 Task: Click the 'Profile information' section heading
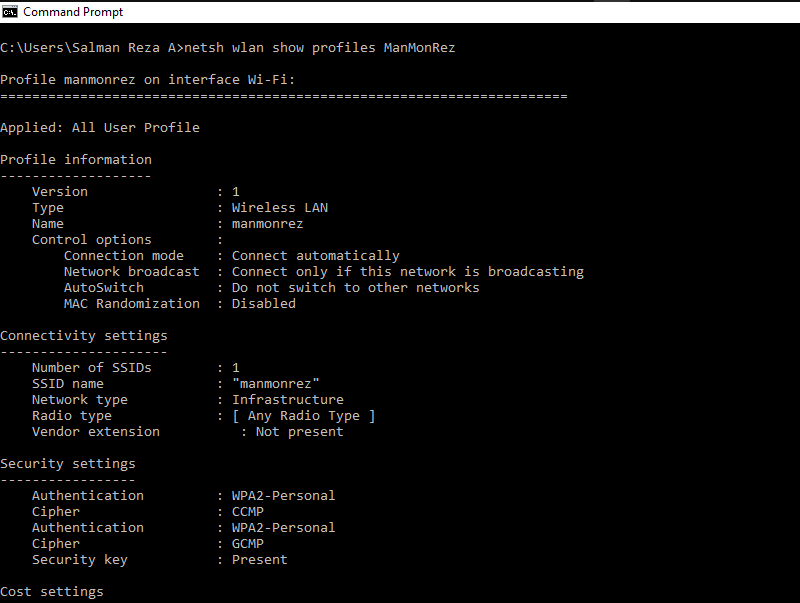coord(76,160)
